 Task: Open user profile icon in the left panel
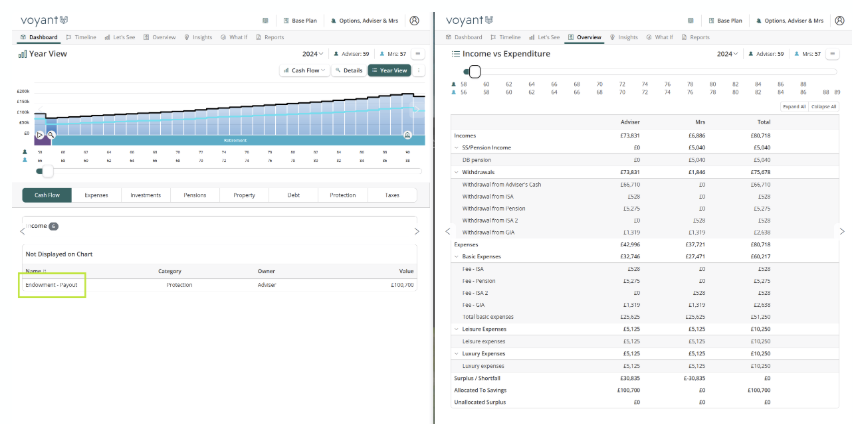click(x=415, y=20)
